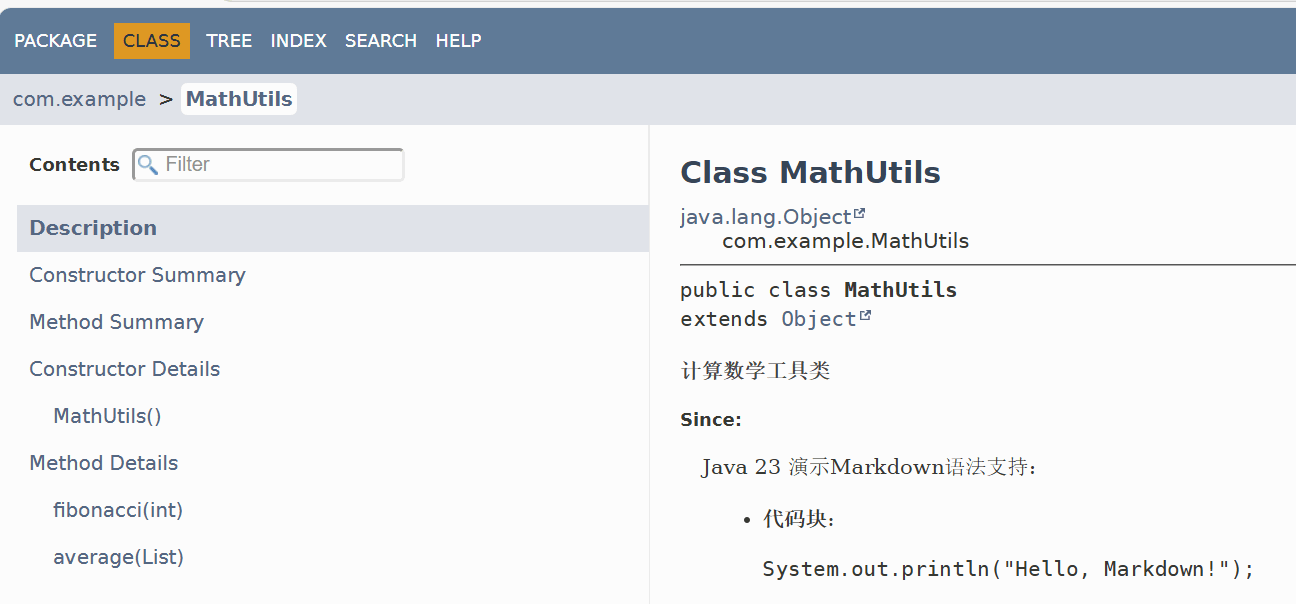The image size is (1296, 604).
Task: Go to Constructor Details section
Action: pyautogui.click(x=124, y=369)
